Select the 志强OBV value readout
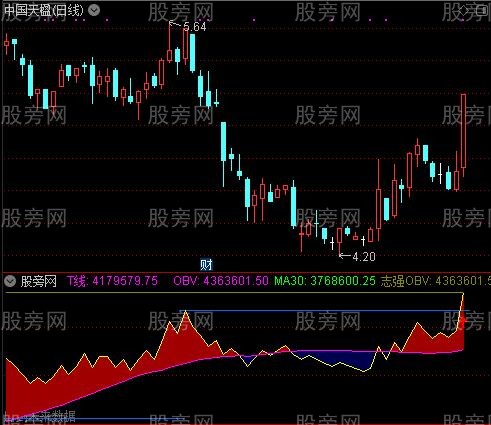The height and width of the screenshot is (425, 491). click(436, 281)
